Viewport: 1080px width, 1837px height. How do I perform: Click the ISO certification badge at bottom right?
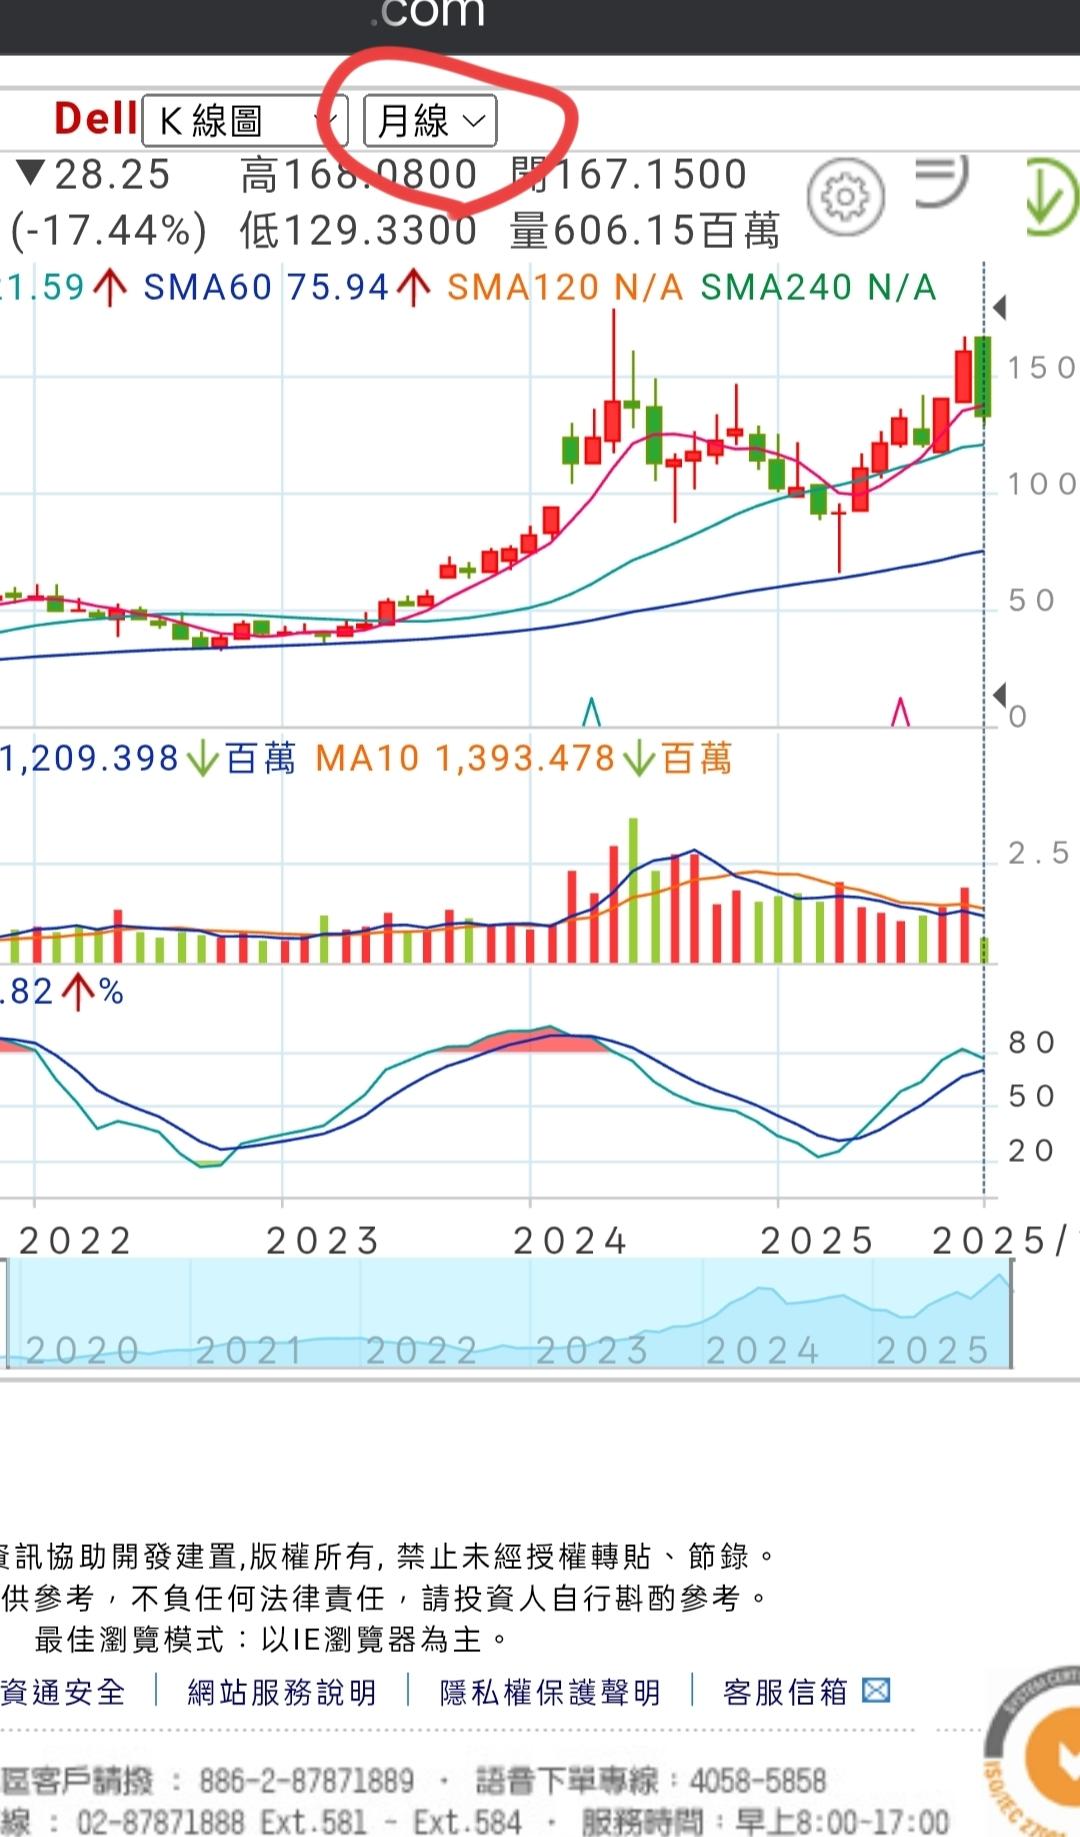[x=1033, y=1751]
